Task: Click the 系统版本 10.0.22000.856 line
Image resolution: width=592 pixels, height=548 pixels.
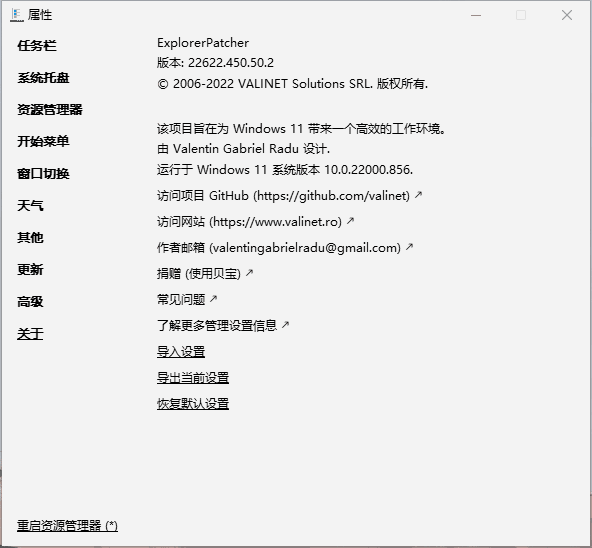Action: tap(285, 170)
